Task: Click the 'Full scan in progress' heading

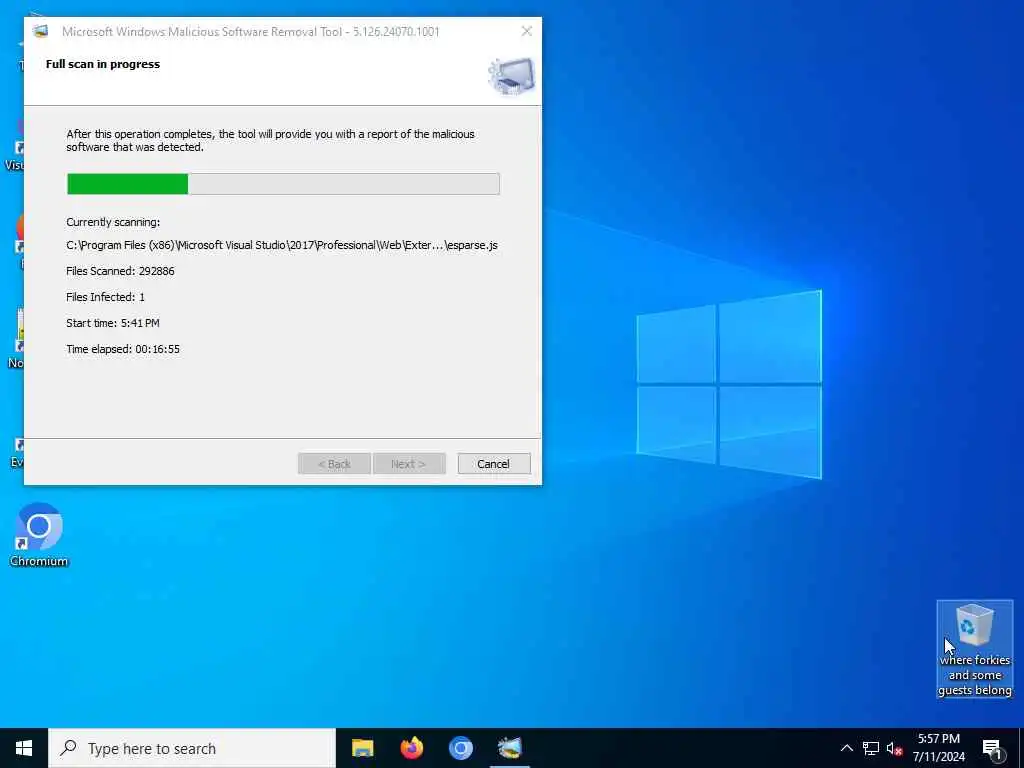Action: click(103, 64)
